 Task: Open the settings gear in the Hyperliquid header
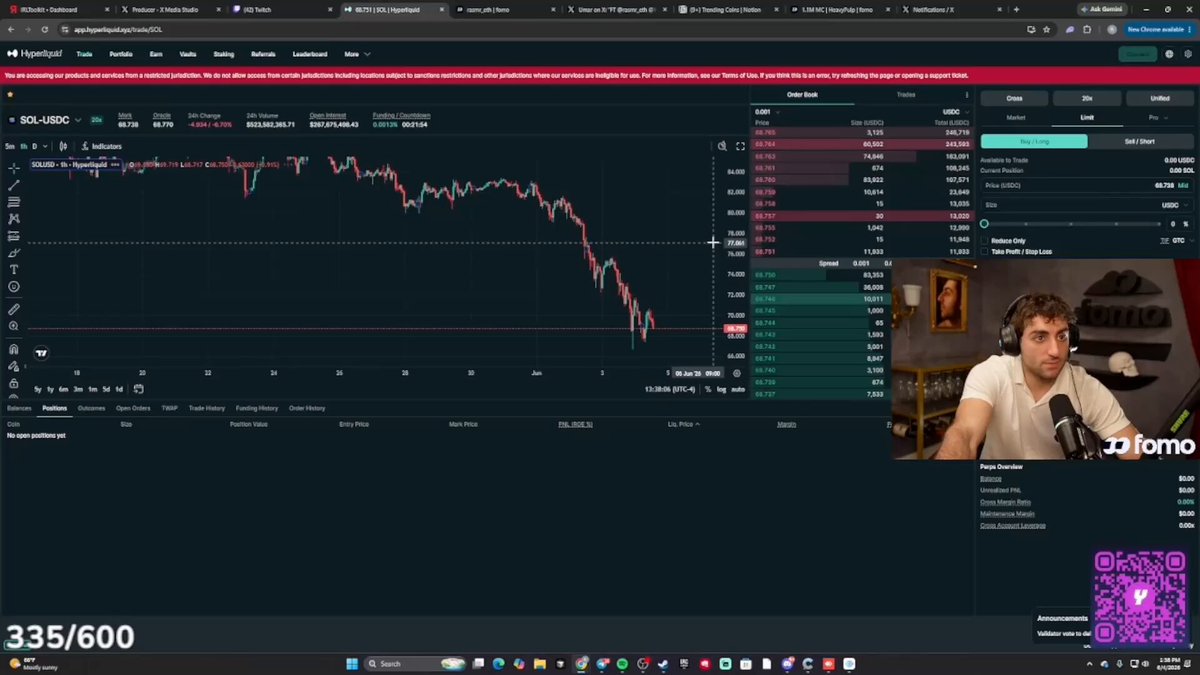(1188, 54)
